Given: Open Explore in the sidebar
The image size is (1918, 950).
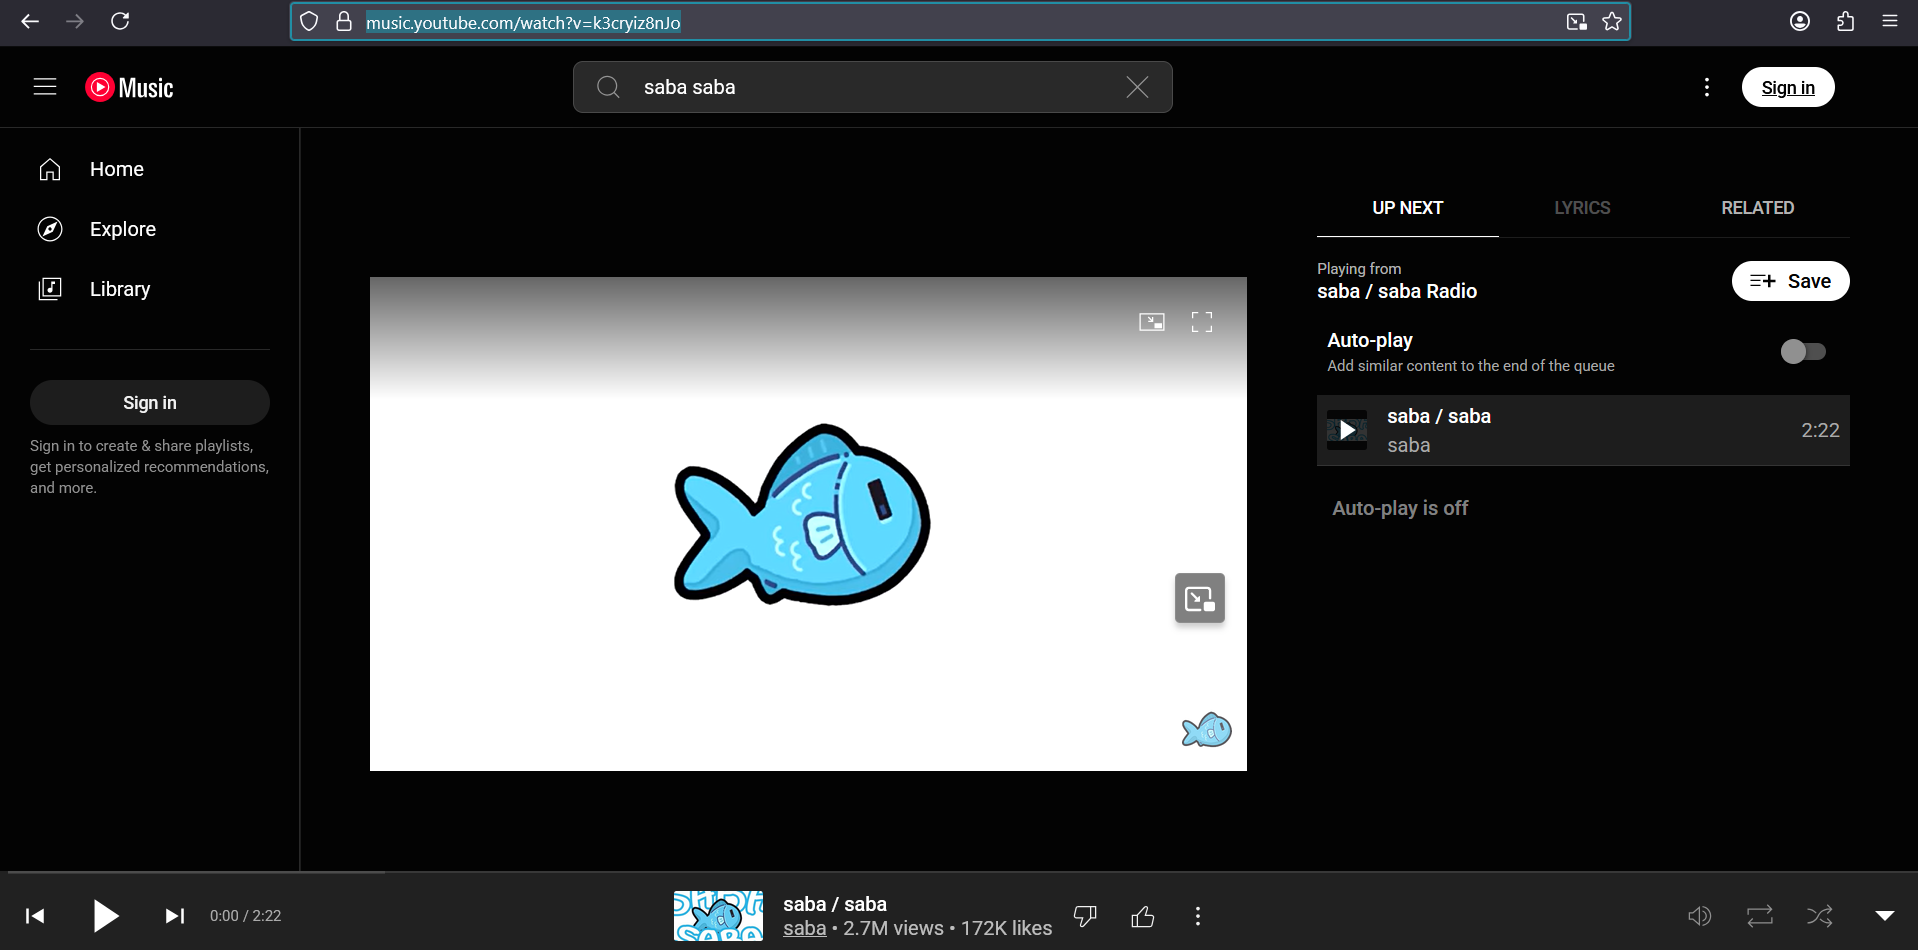Looking at the screenshot, I should tap(150, 229).
